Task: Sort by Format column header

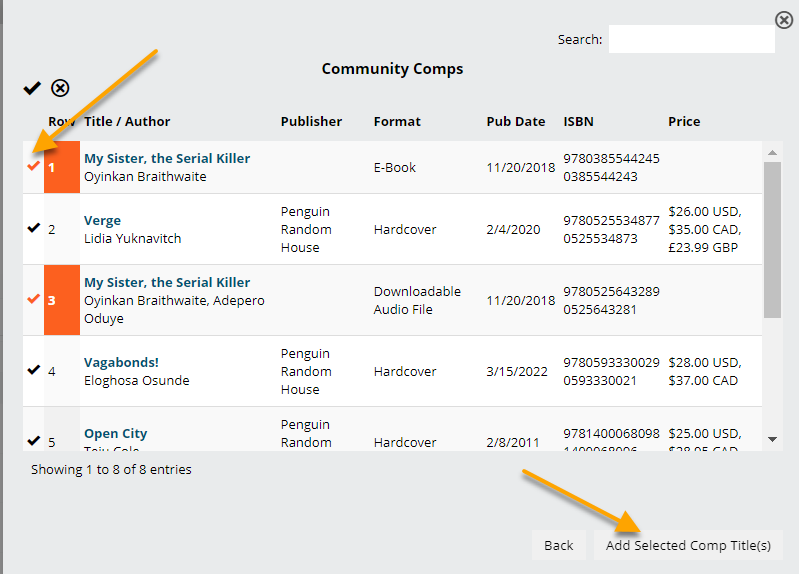Action: [x=397, y=121]
